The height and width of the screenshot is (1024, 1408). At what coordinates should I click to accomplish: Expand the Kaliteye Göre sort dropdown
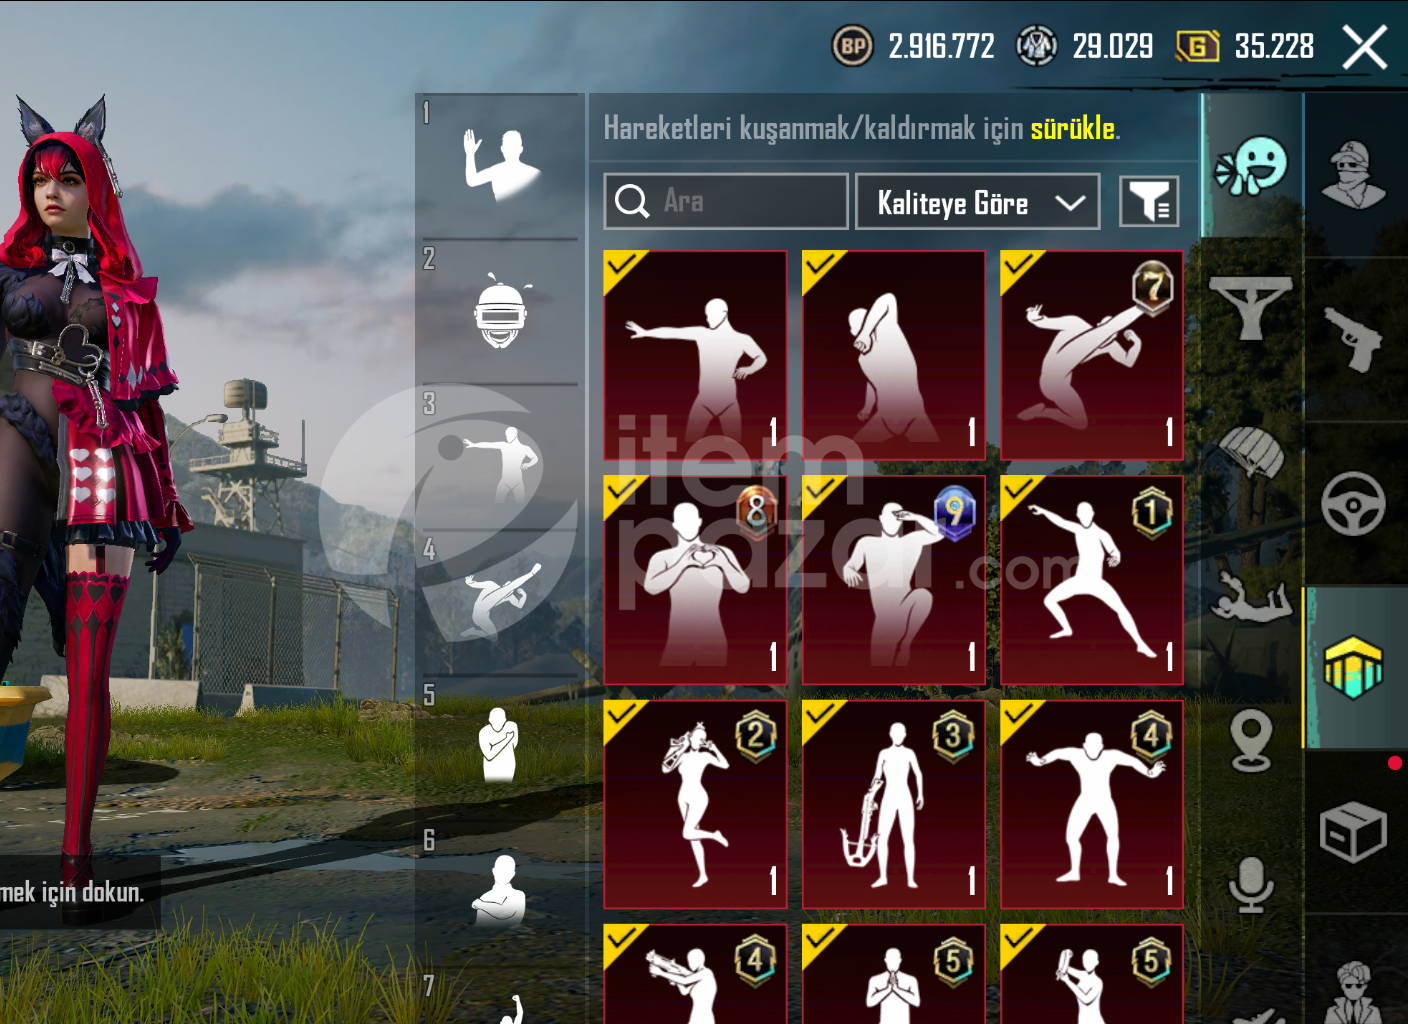tap(978, 202)
